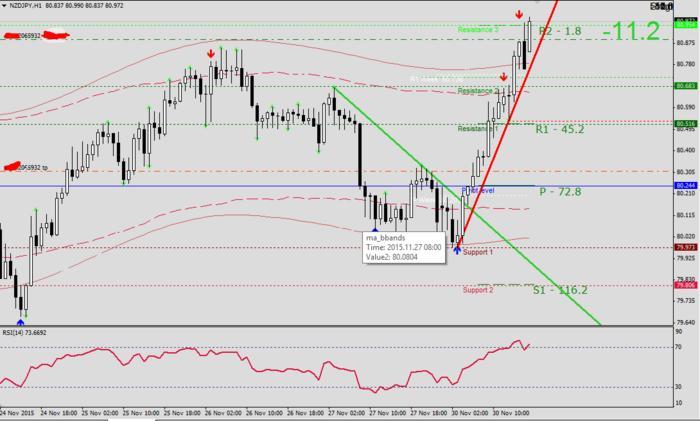The width and height of the screenshot is (700, 421).
Task: Click the 'Support 2' label
Action: coord(478,290)
